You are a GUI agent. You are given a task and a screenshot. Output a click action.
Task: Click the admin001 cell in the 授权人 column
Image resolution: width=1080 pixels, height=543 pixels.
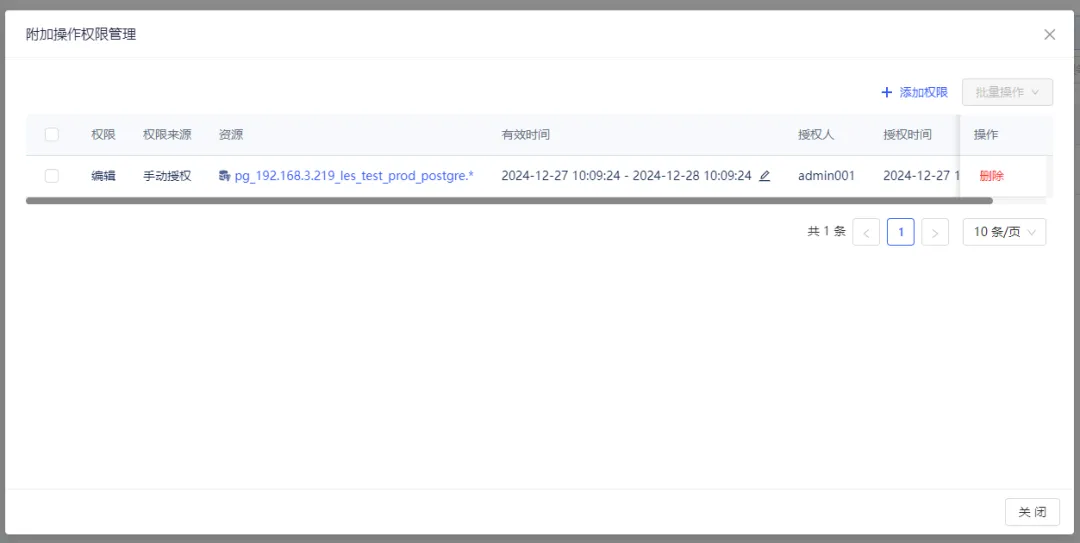coord(826,176)
